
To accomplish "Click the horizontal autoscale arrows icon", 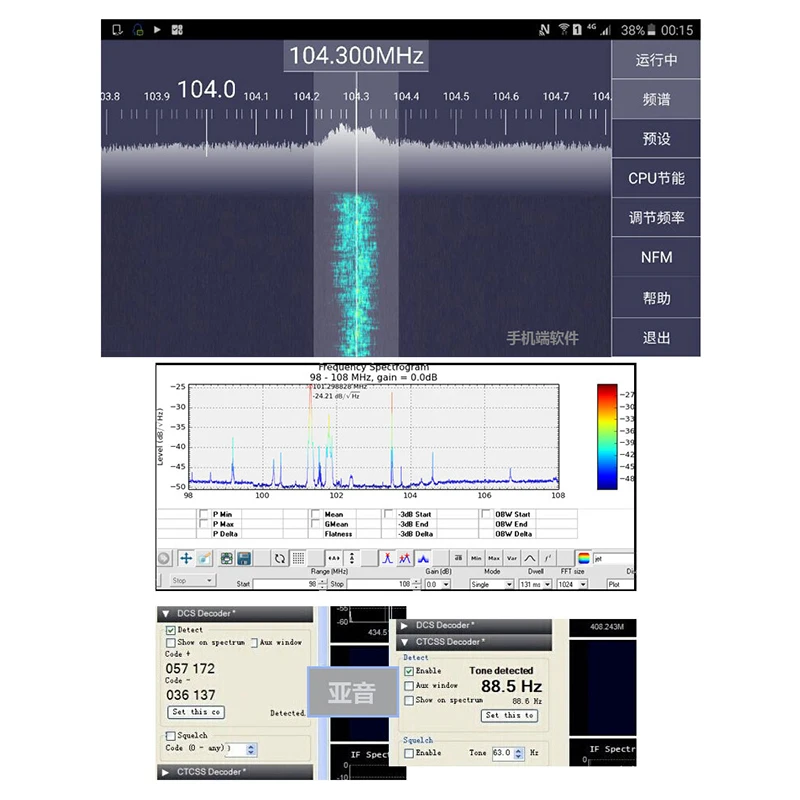I will pos(334,558).
